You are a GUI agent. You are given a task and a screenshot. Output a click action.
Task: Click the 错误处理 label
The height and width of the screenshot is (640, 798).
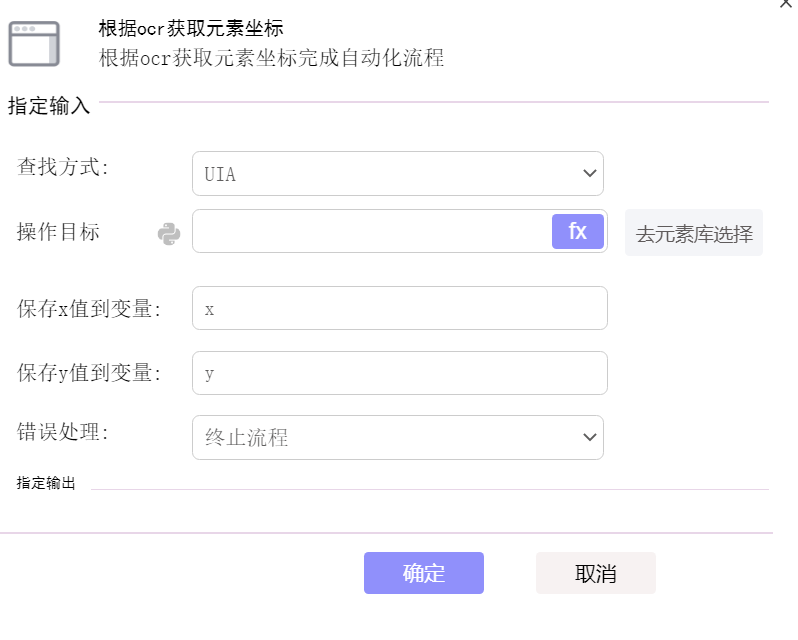63,432
